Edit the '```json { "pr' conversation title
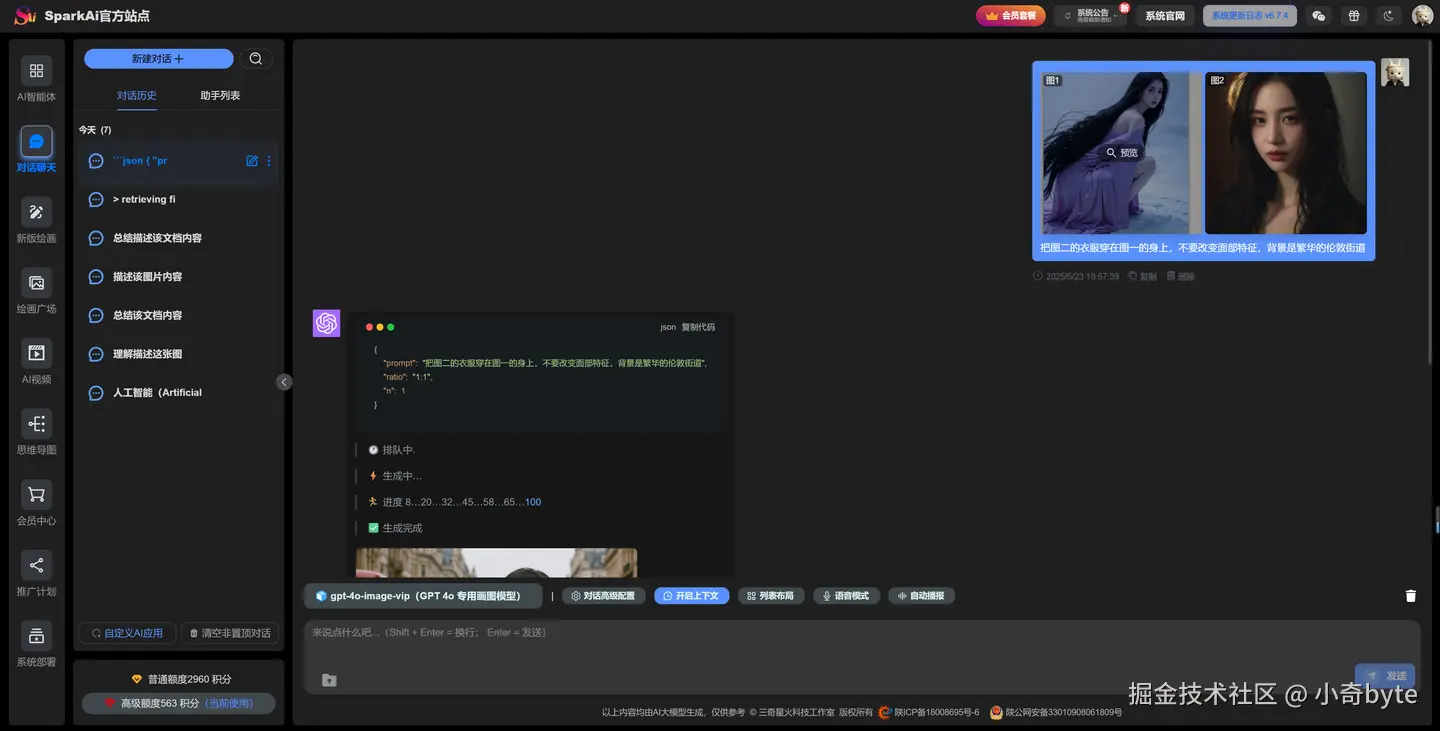This screenshot has height=731, width=1440. tap(252, 161)
